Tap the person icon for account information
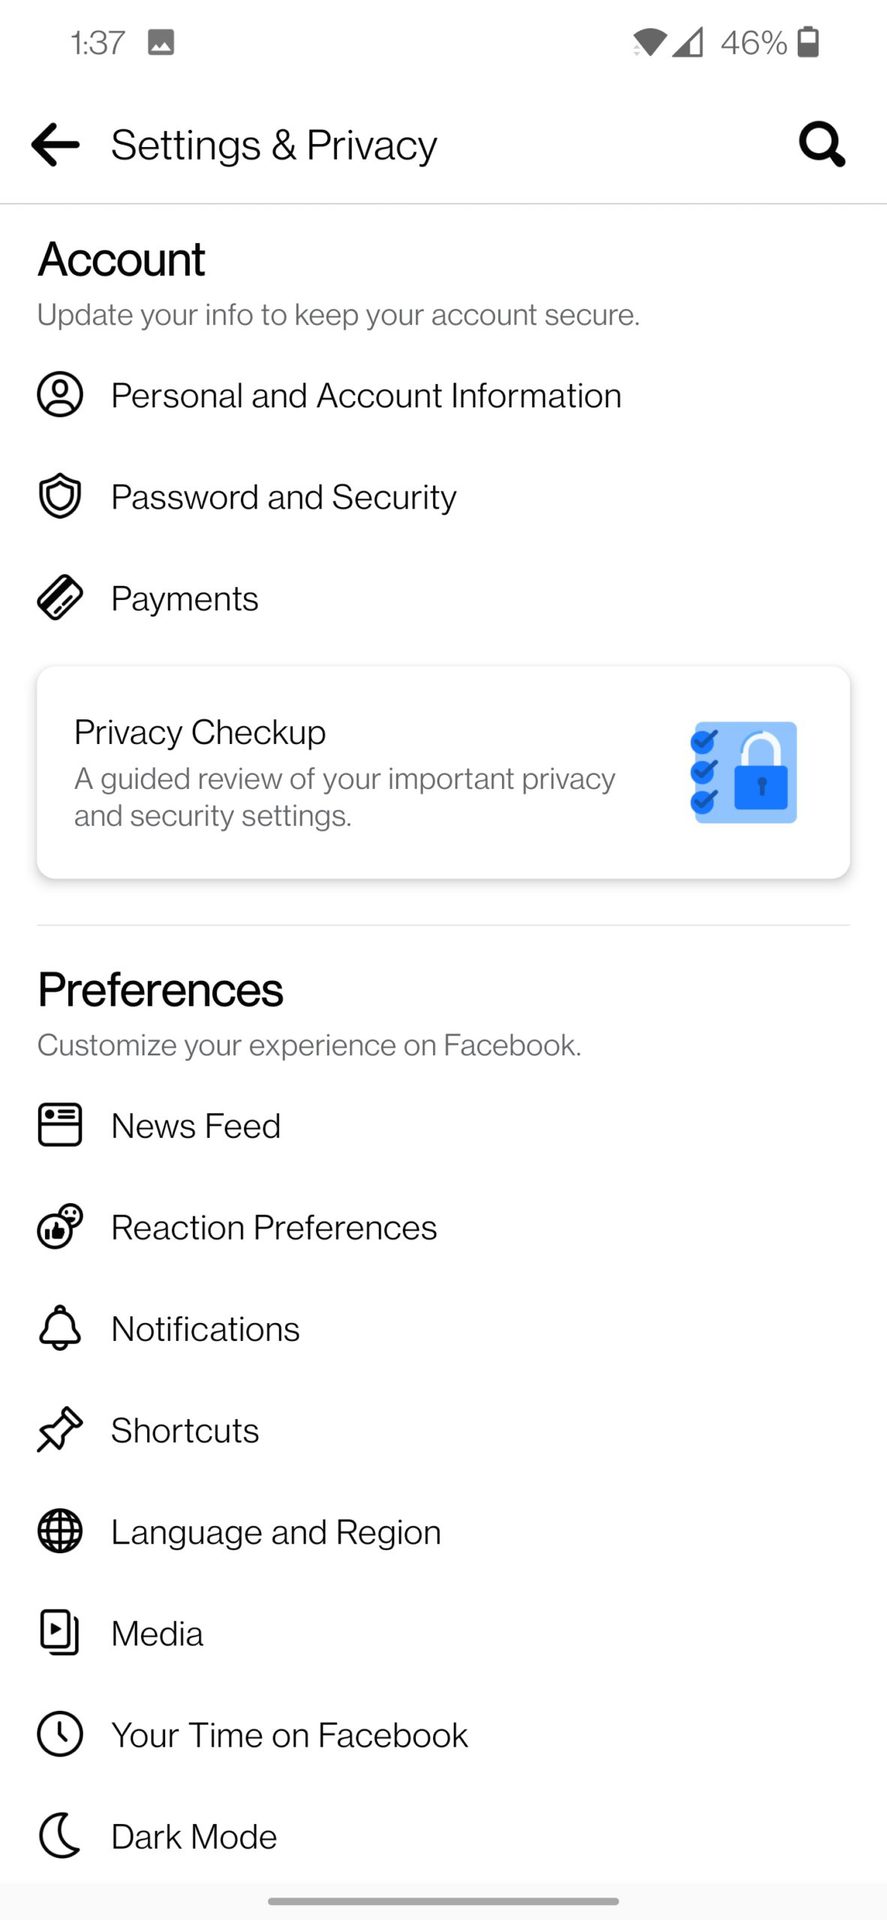Image resolution: width=887 pixels, height=1920 pixels. (60, 395)
